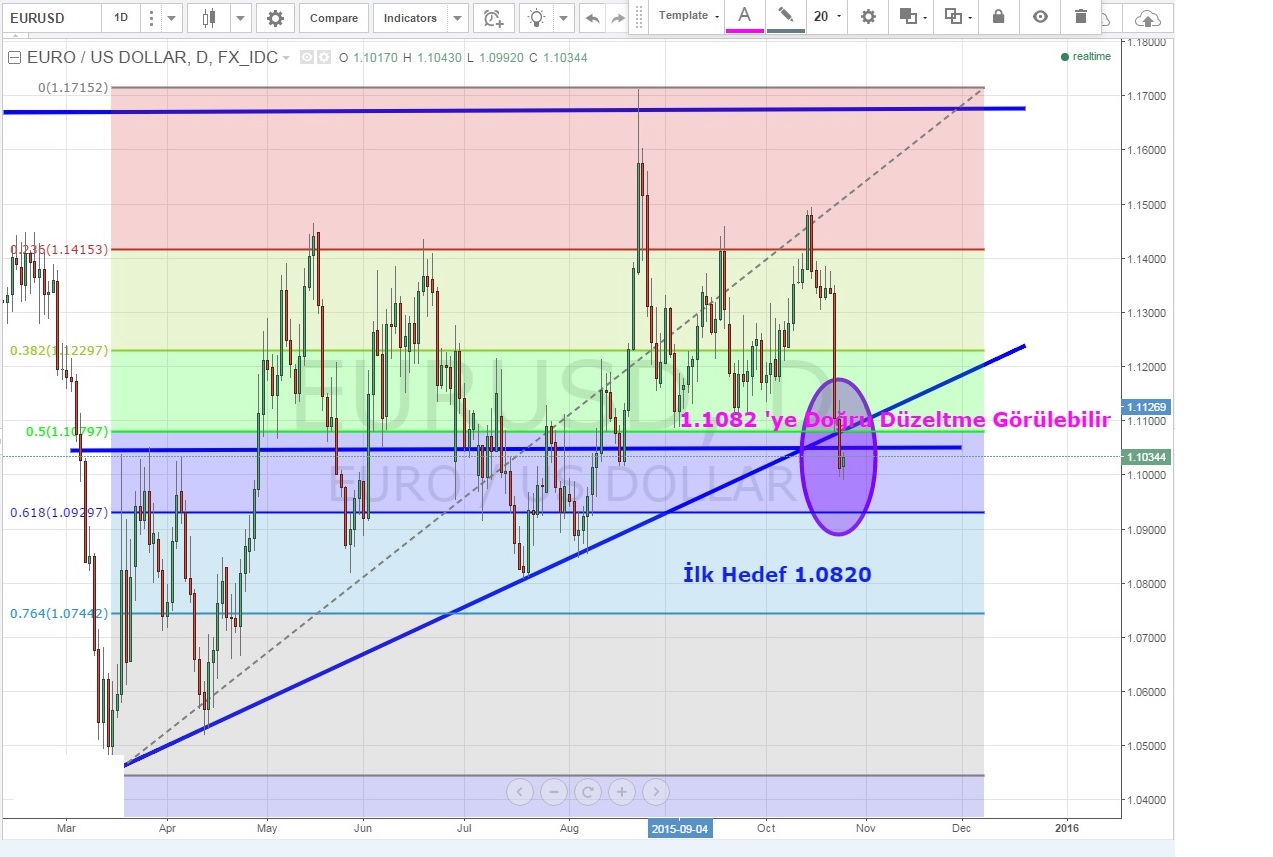
Task: Toggle visibility of drawing with eye icon
Action: pyautogui.click(x=1040, y=16)
